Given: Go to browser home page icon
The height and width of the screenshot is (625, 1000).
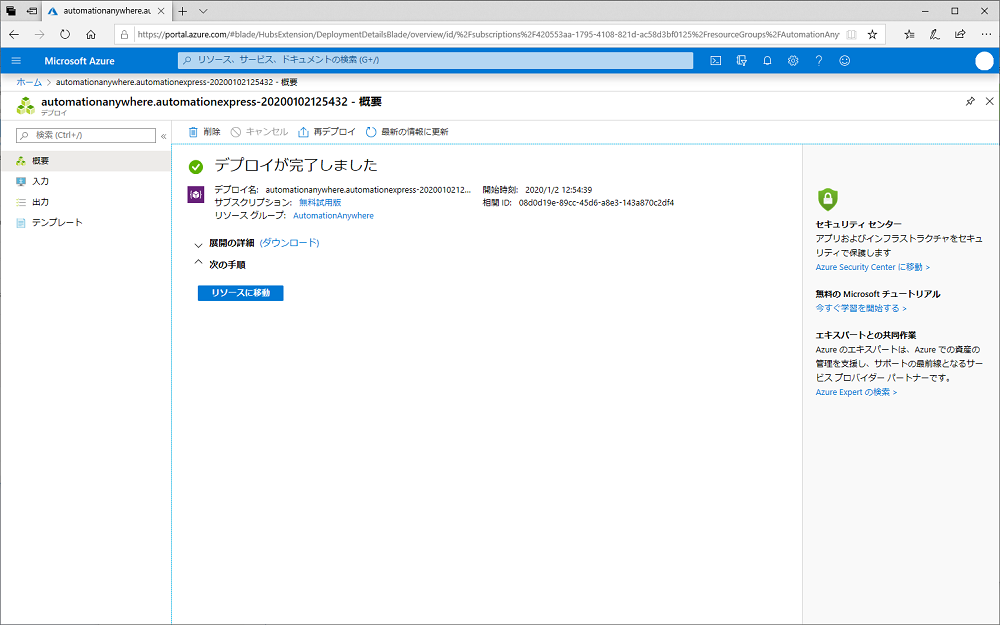Looking at the screenshot, I should click(x=91, y=34).
